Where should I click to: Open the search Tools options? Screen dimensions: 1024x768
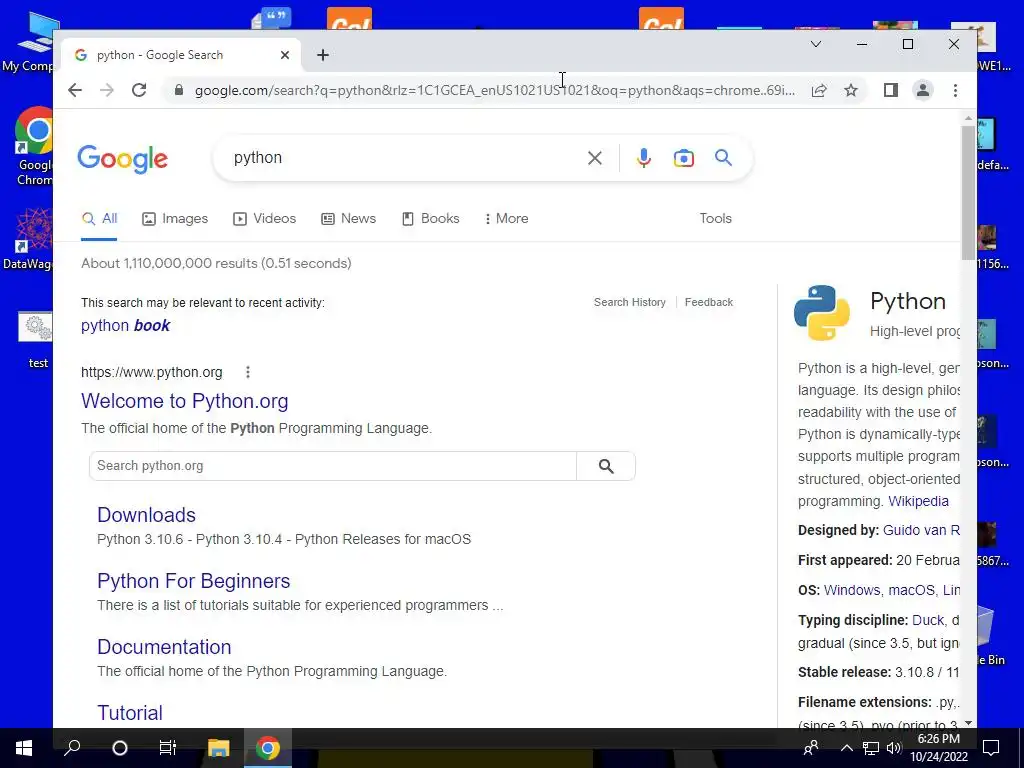click(x=715, y=219)
